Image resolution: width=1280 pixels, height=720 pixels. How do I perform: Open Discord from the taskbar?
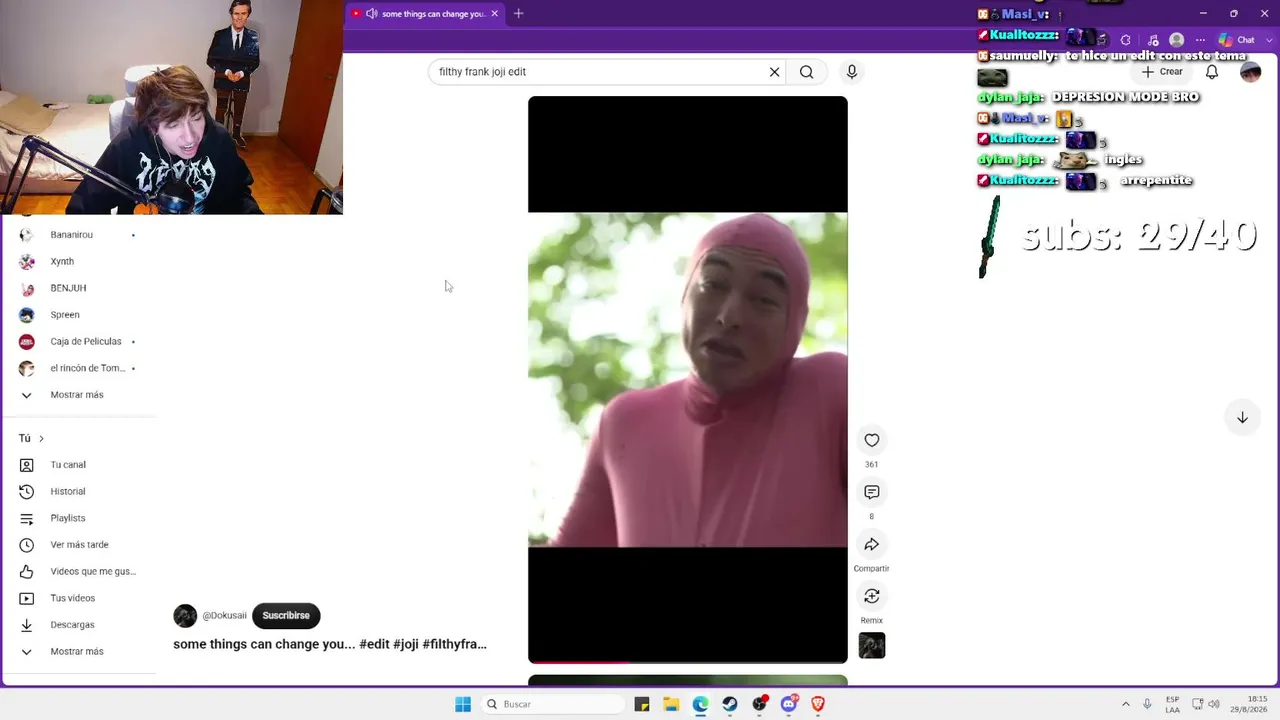tap(789, 704)
